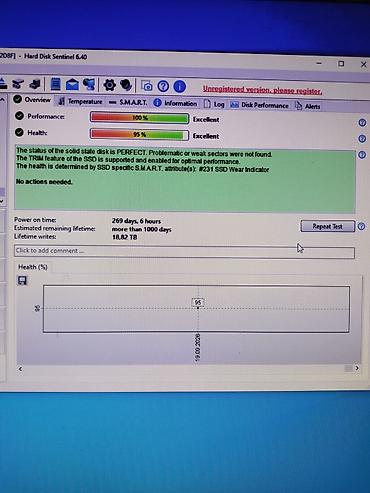Image resolution: width=370 pixels, height=493 pixels.
Task: Click the drive icon left of report icon
Action: tap(35, 84)
